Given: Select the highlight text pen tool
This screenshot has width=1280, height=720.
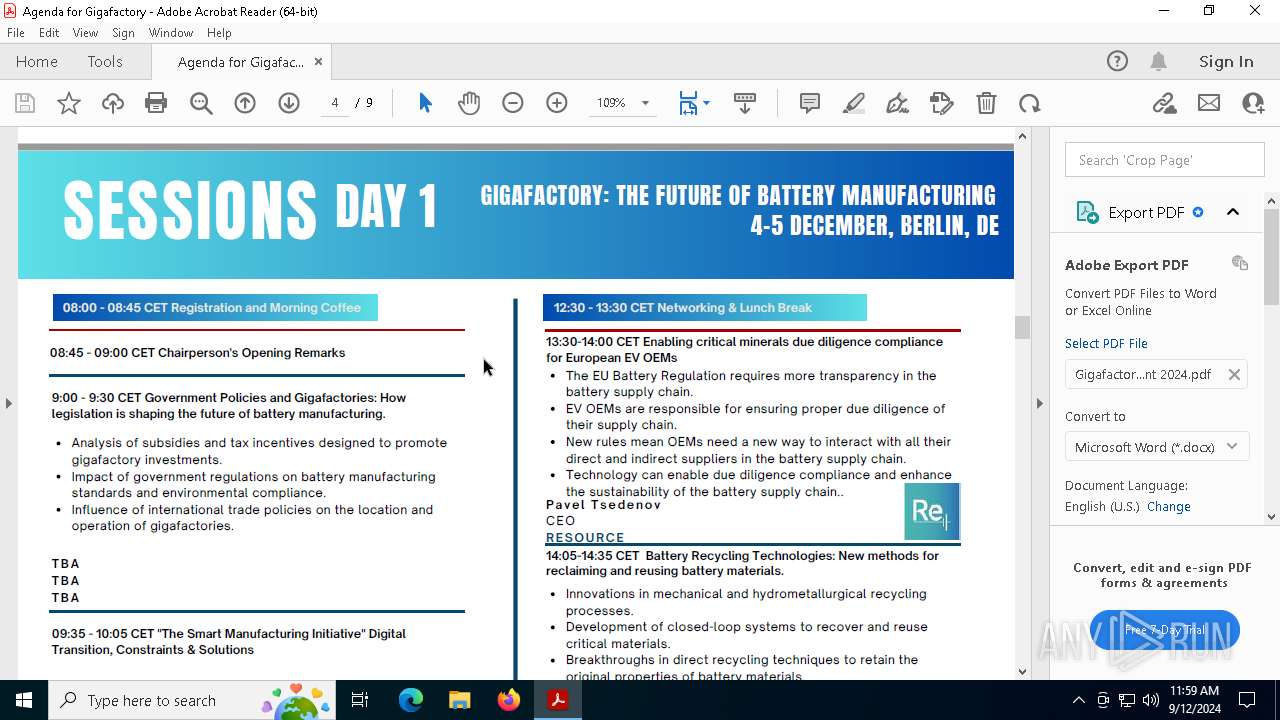Looking at the screenshot, I should pyautogui.click(x=854, y=103).
